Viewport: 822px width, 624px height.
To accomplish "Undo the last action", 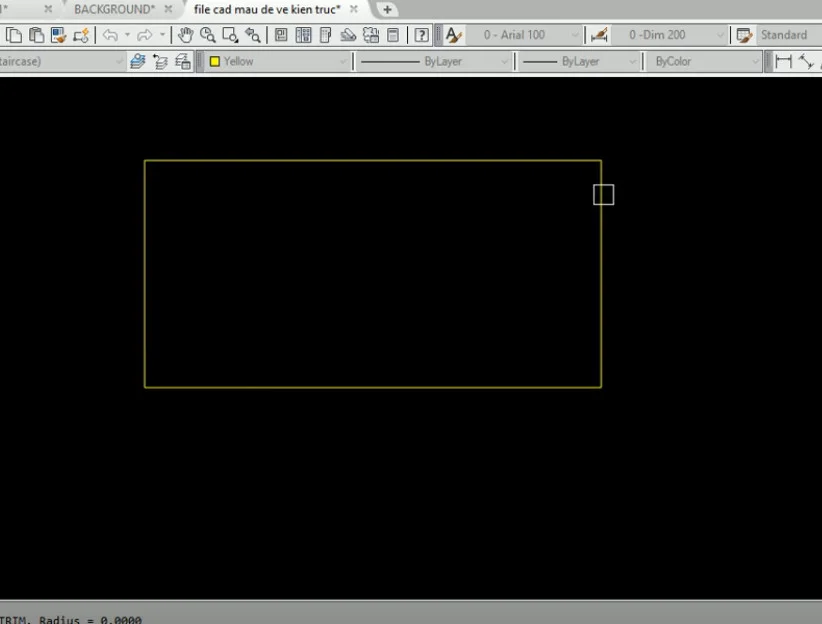I will 110,35.
